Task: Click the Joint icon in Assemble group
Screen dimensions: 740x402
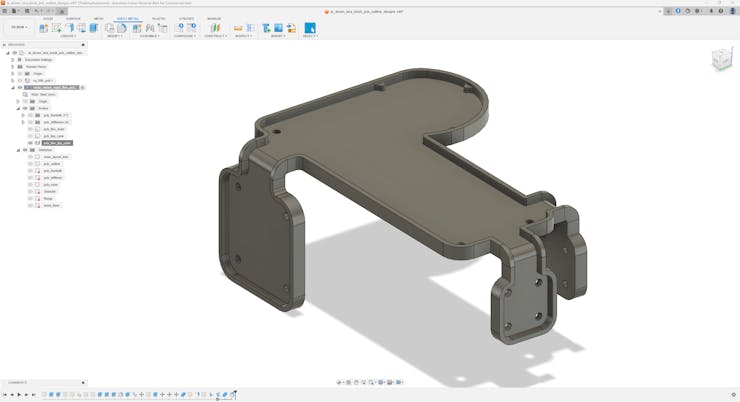Action: point(150,28)
